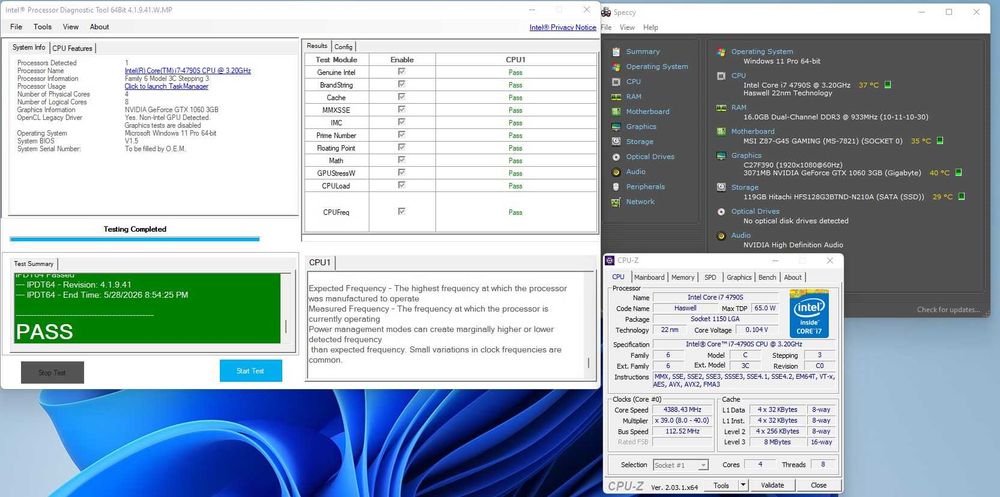
Task: Click the Start Test button
Action: (251, 371)
